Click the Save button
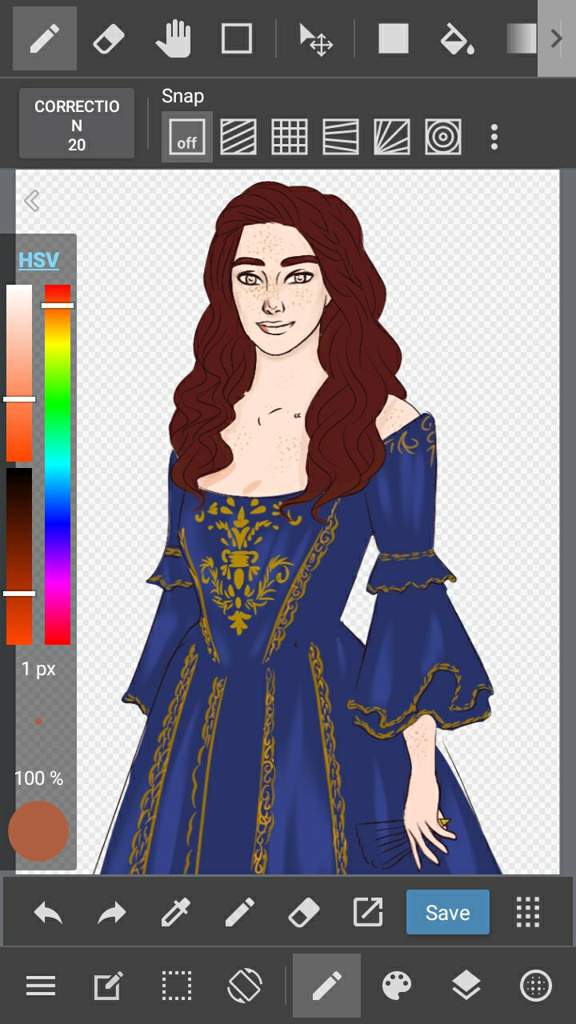Screen dimensions: 576x1024 click(x=447, y=912)
